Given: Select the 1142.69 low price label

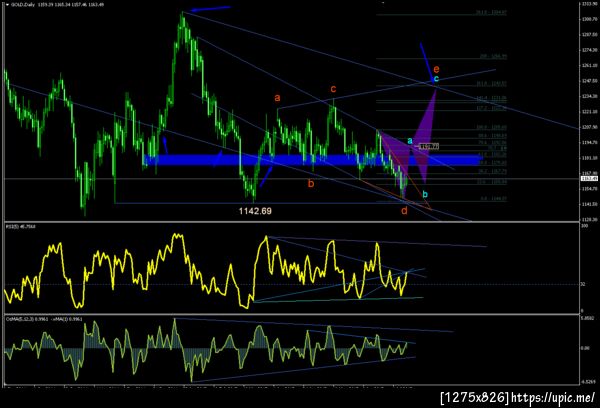Looking at the screenshot, I should [255, 211].
